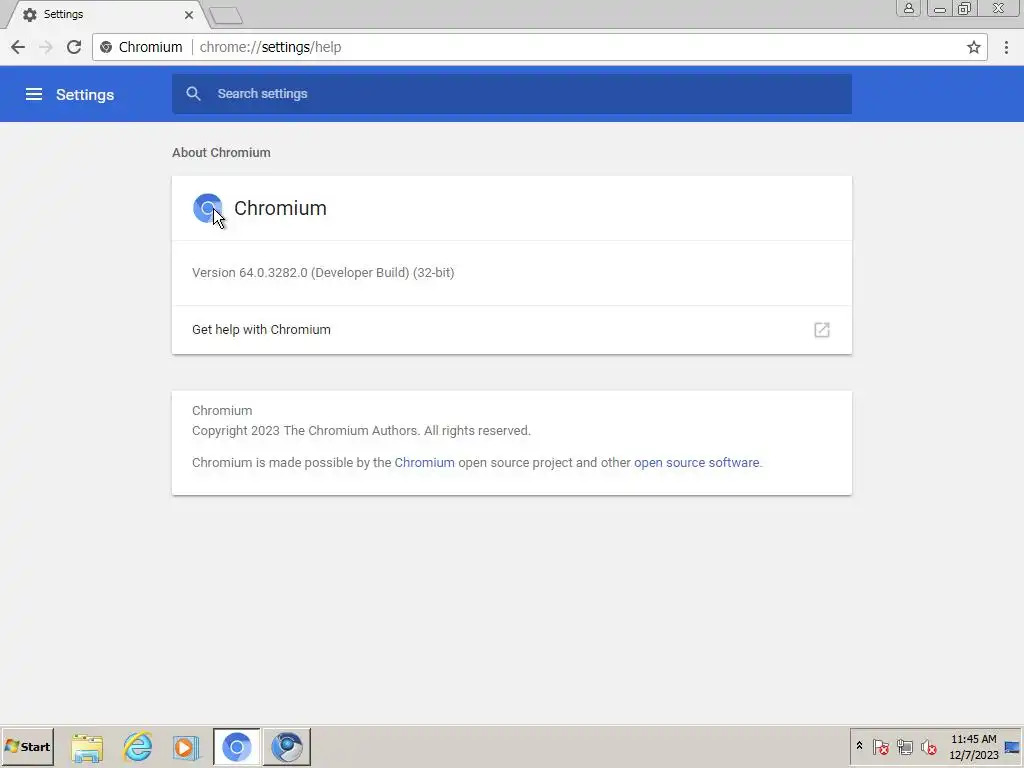
Task: Open File Explorer from the taskbar
Action: click(x=87, y=747)
